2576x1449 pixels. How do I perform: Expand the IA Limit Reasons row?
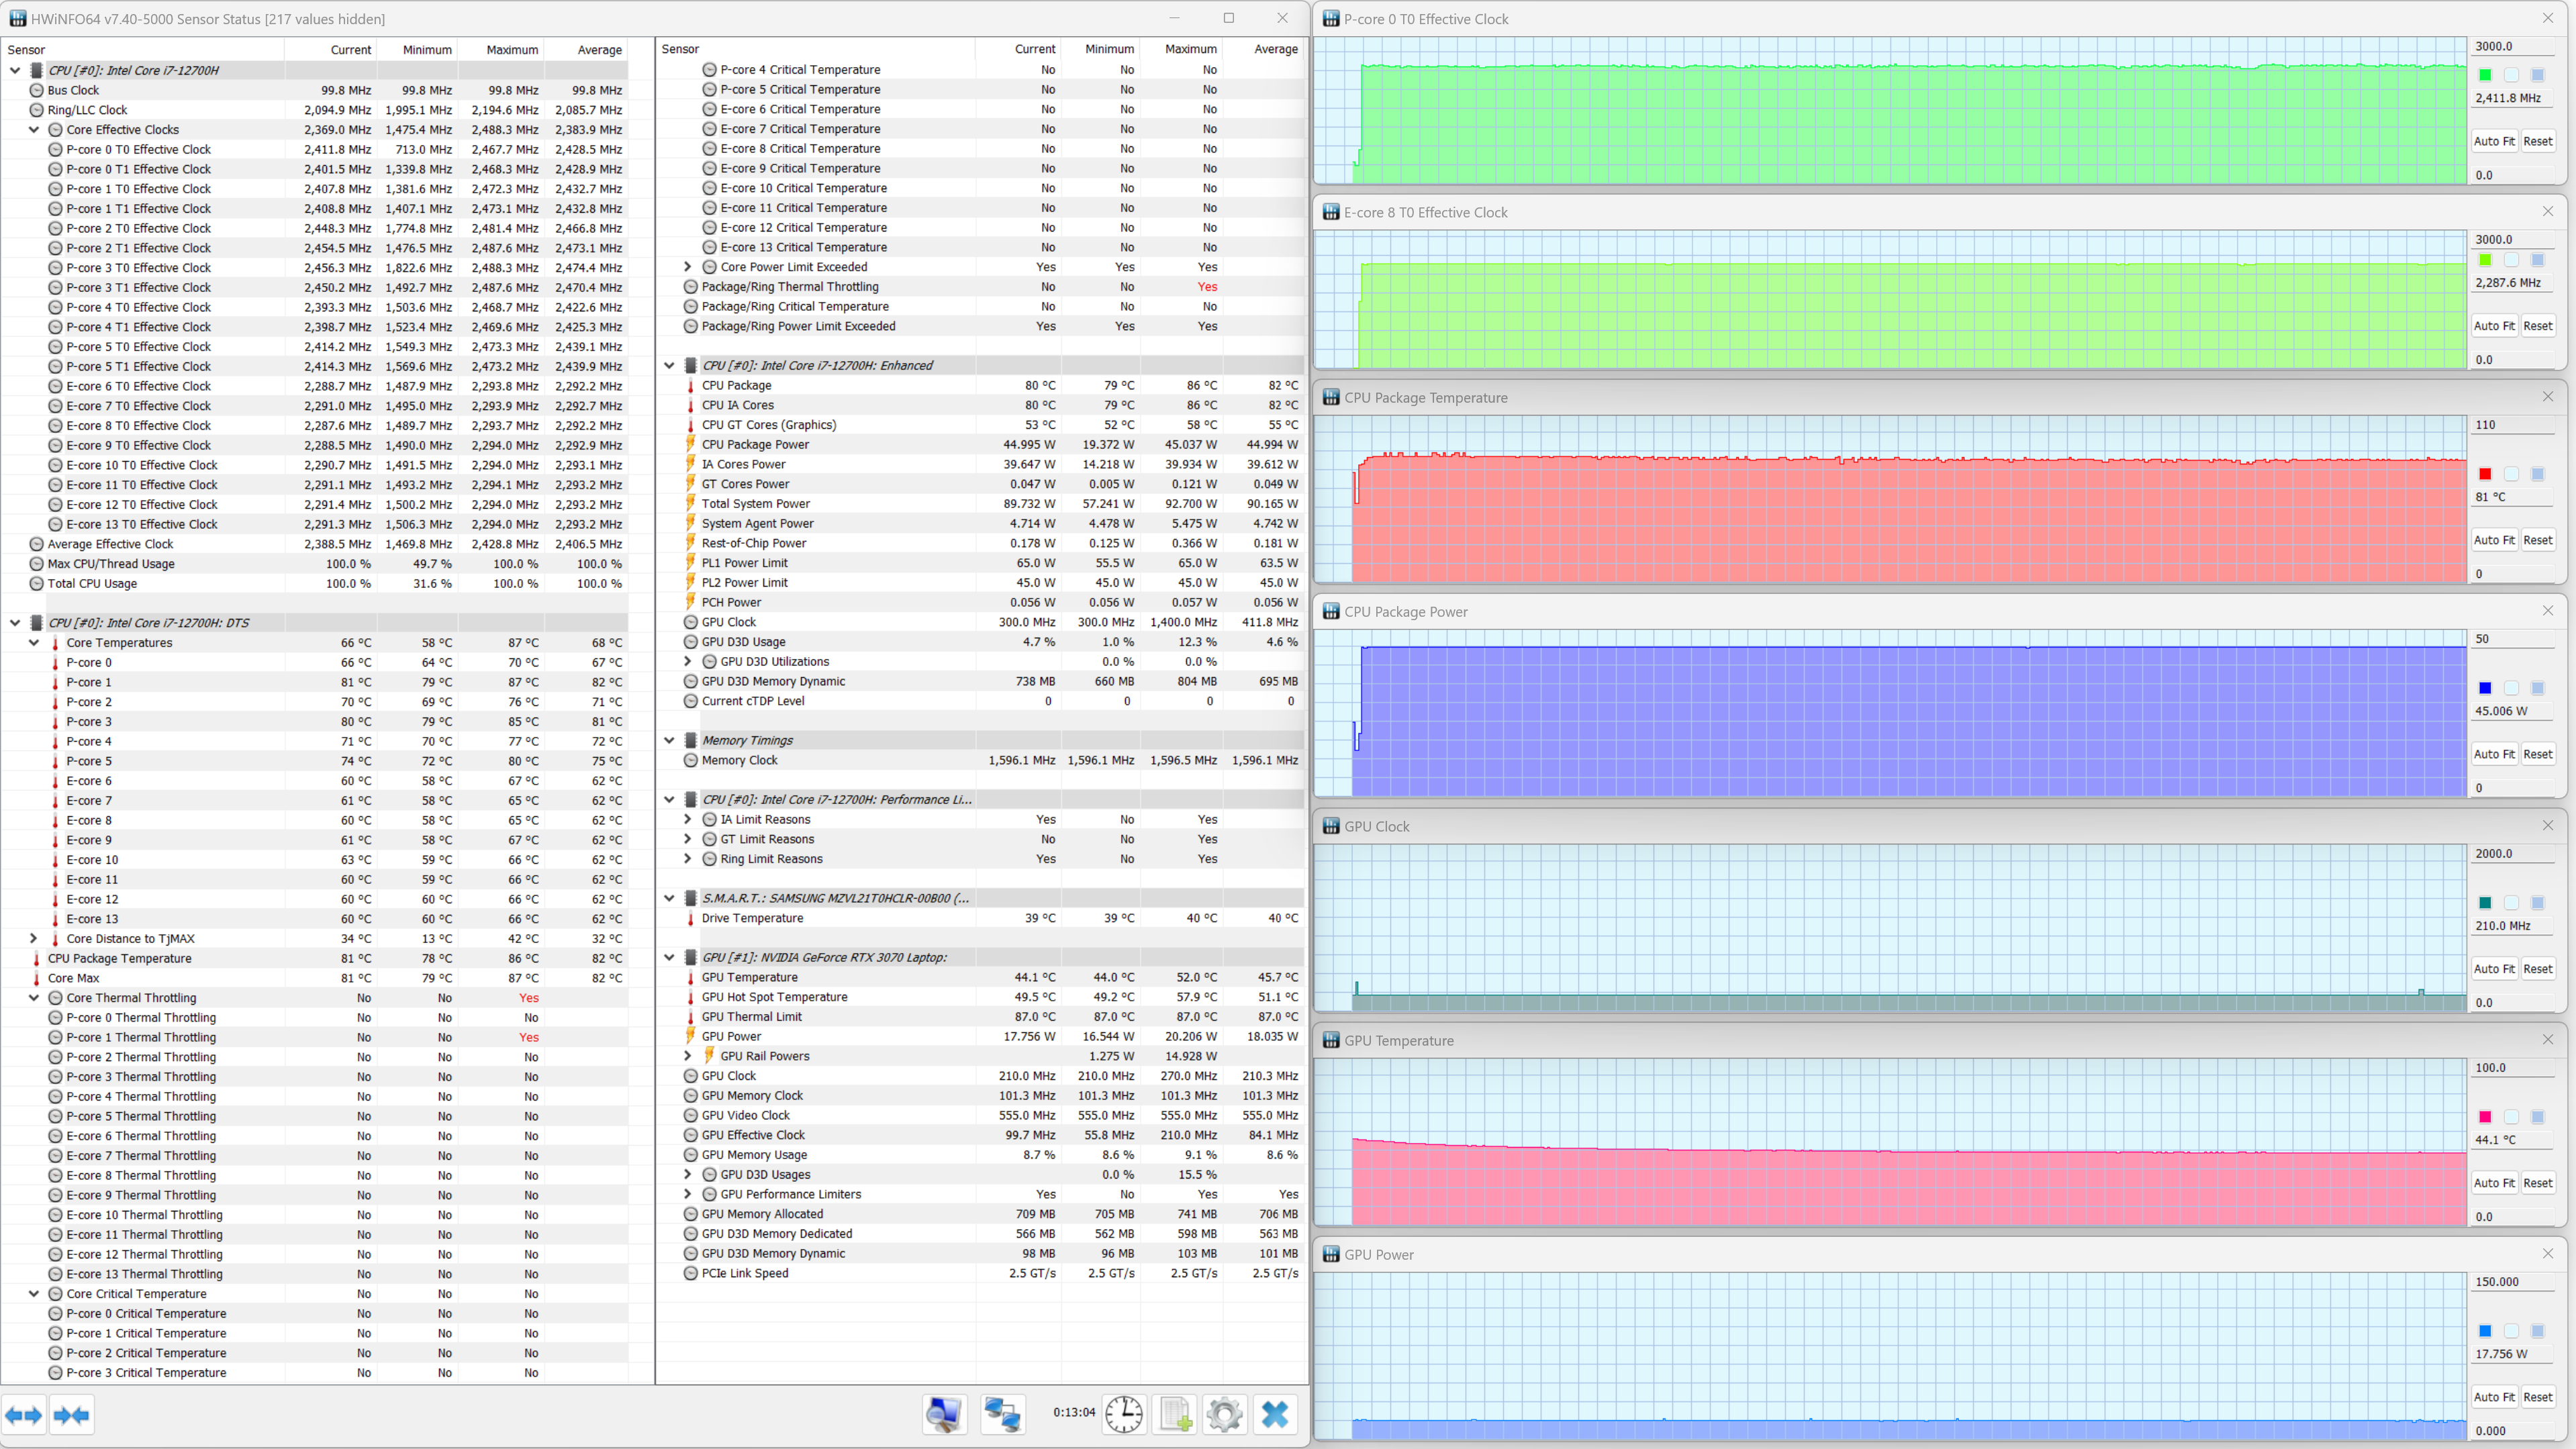(687, 819)
